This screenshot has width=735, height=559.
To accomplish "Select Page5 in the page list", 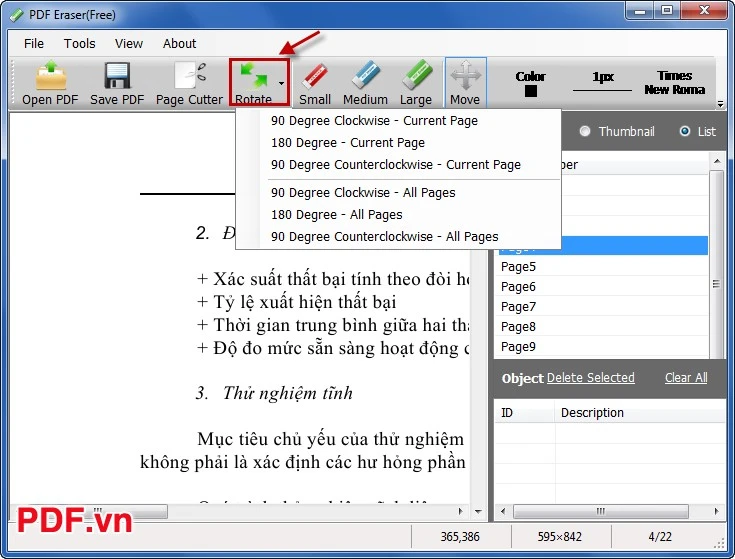I will pyautogui.click(x=602, y=267).
